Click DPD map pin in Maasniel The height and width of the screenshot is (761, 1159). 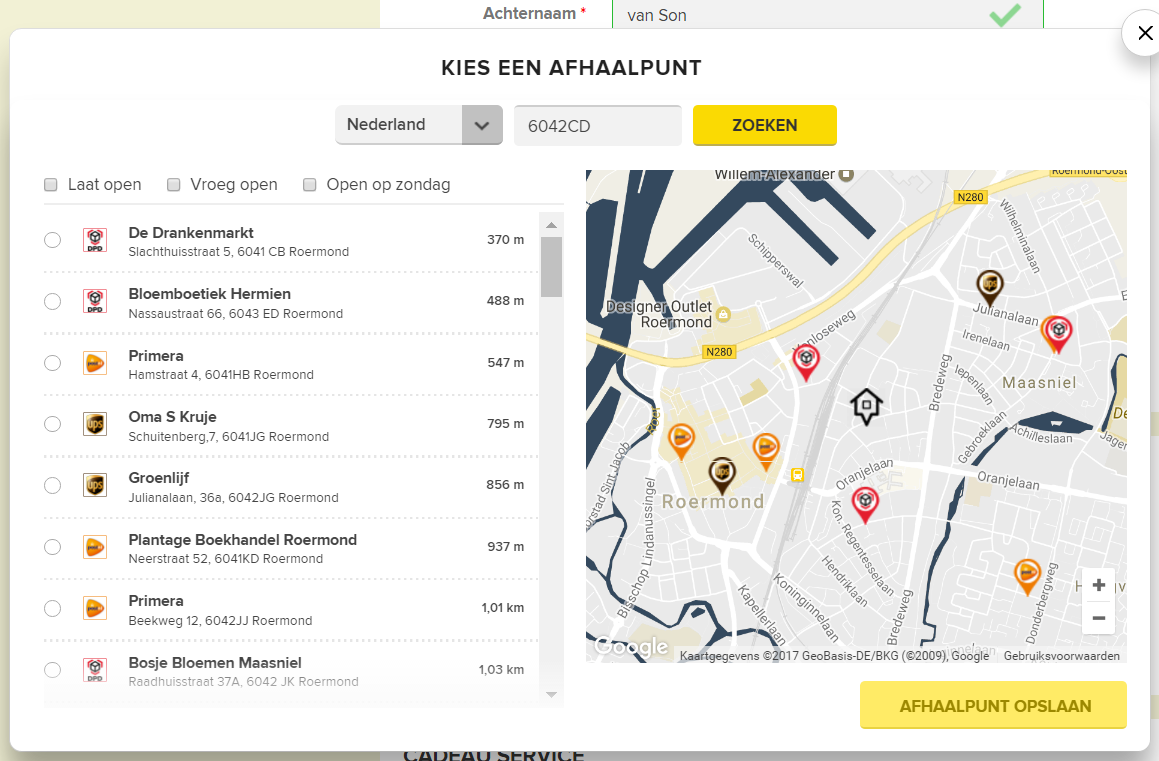[x=1059, y=333]
